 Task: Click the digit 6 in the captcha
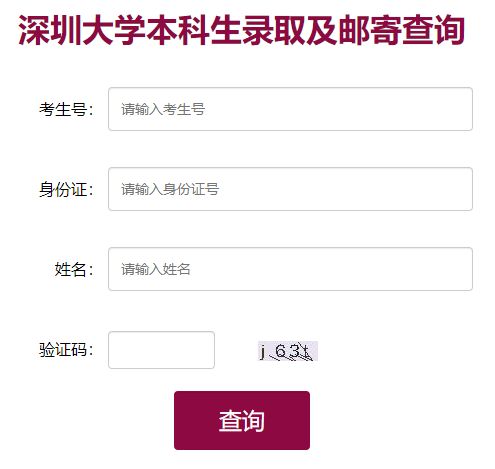[281, 351]
